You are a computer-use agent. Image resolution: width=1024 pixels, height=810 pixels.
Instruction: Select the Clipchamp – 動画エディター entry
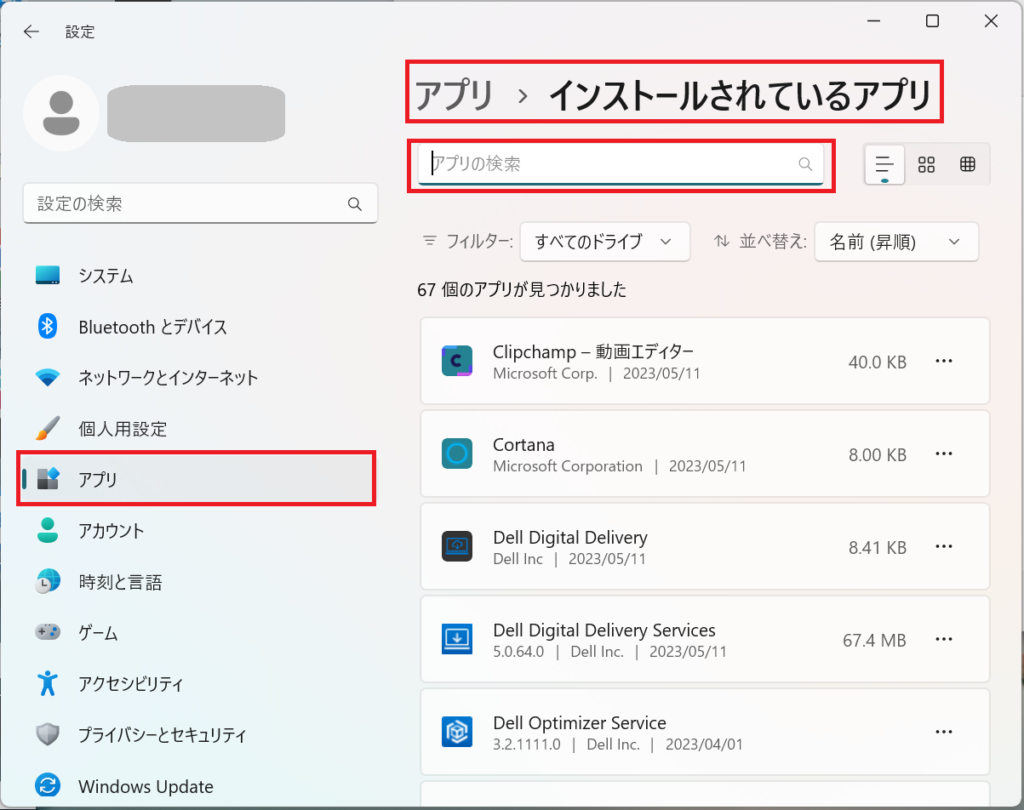tap(705, 361)
